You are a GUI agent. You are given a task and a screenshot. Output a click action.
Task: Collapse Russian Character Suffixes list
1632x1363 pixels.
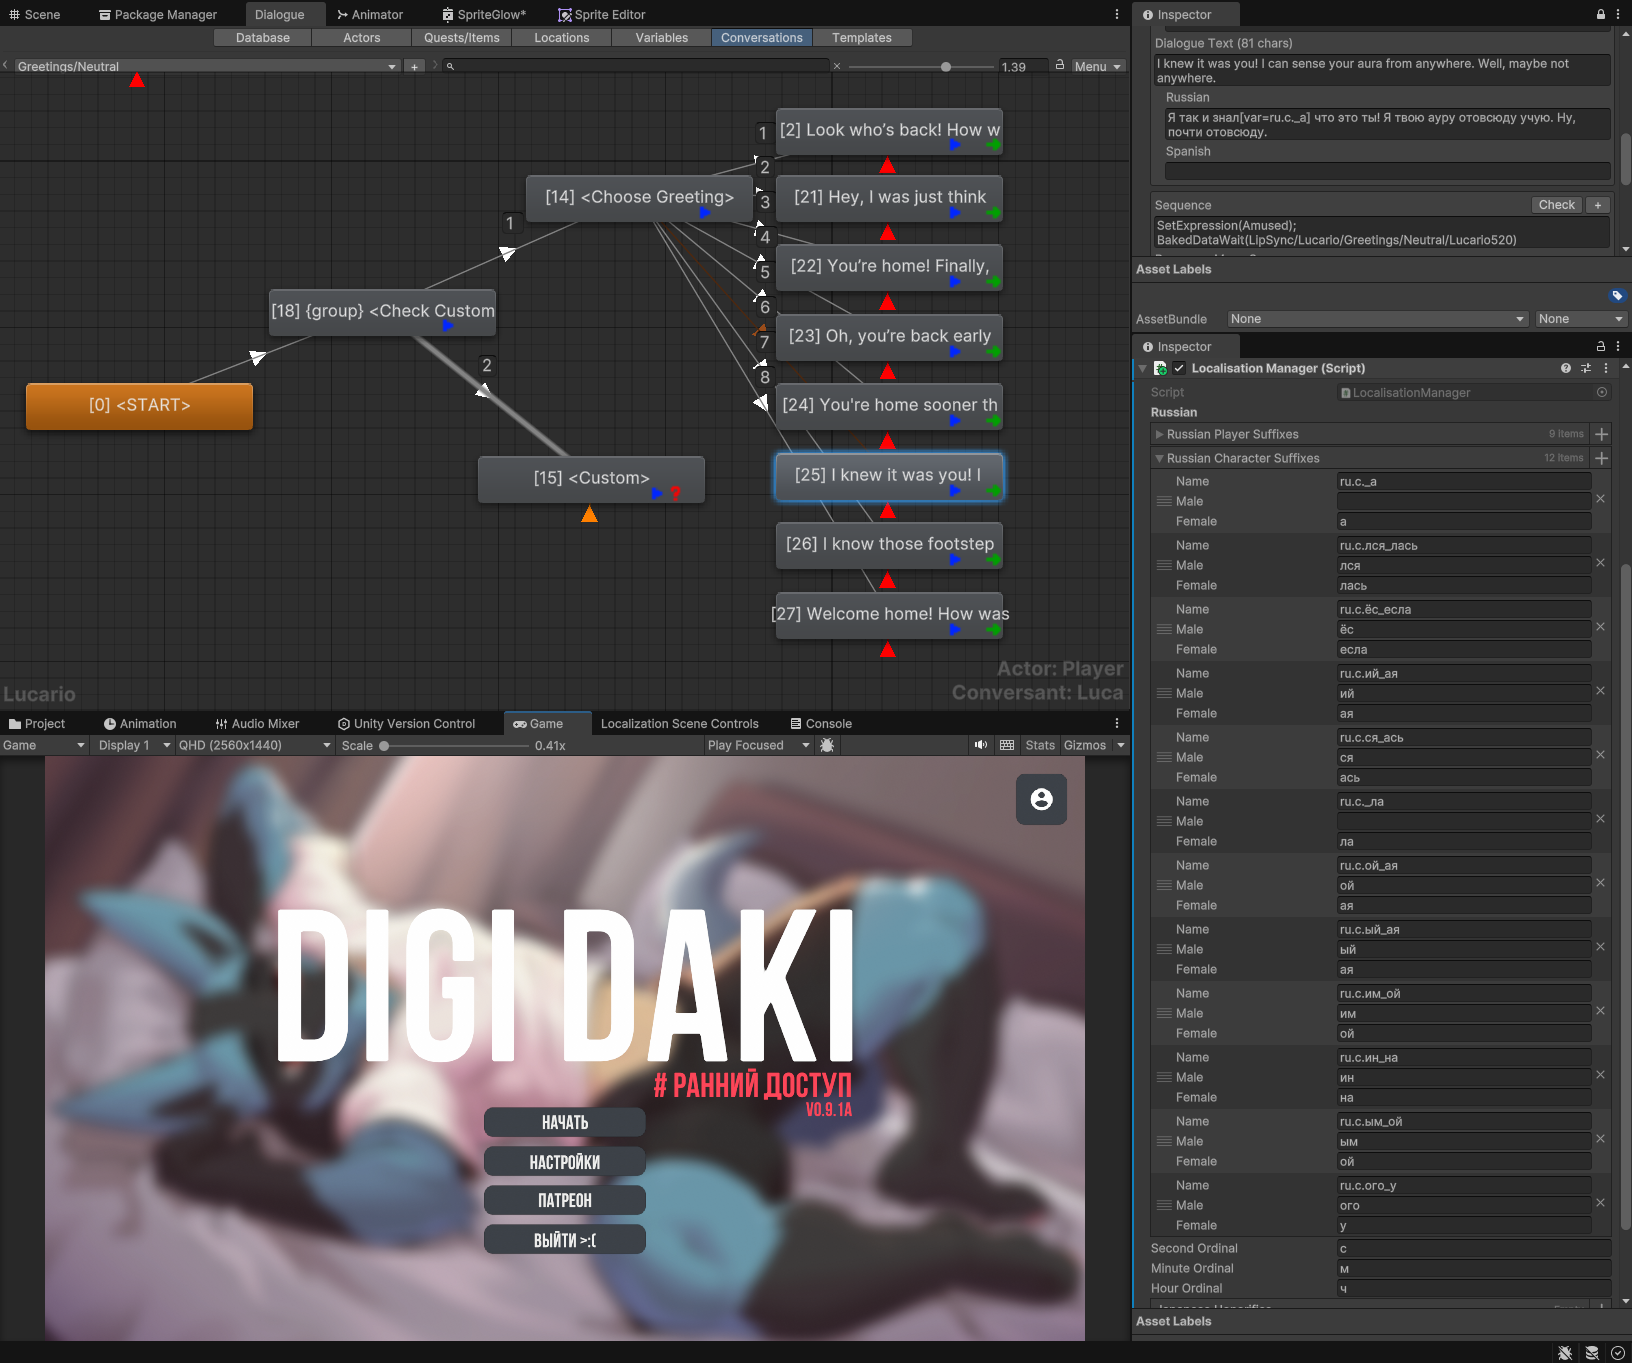(1159, 459)
